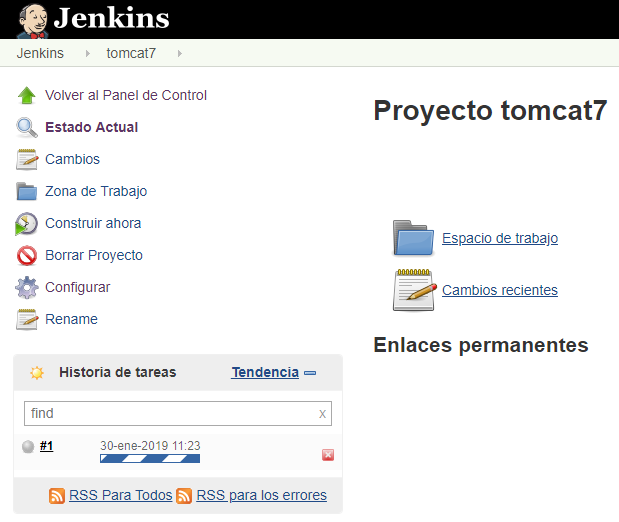Click the Enlaces permanentes heading
619x522 pixels.
point(481,345)
